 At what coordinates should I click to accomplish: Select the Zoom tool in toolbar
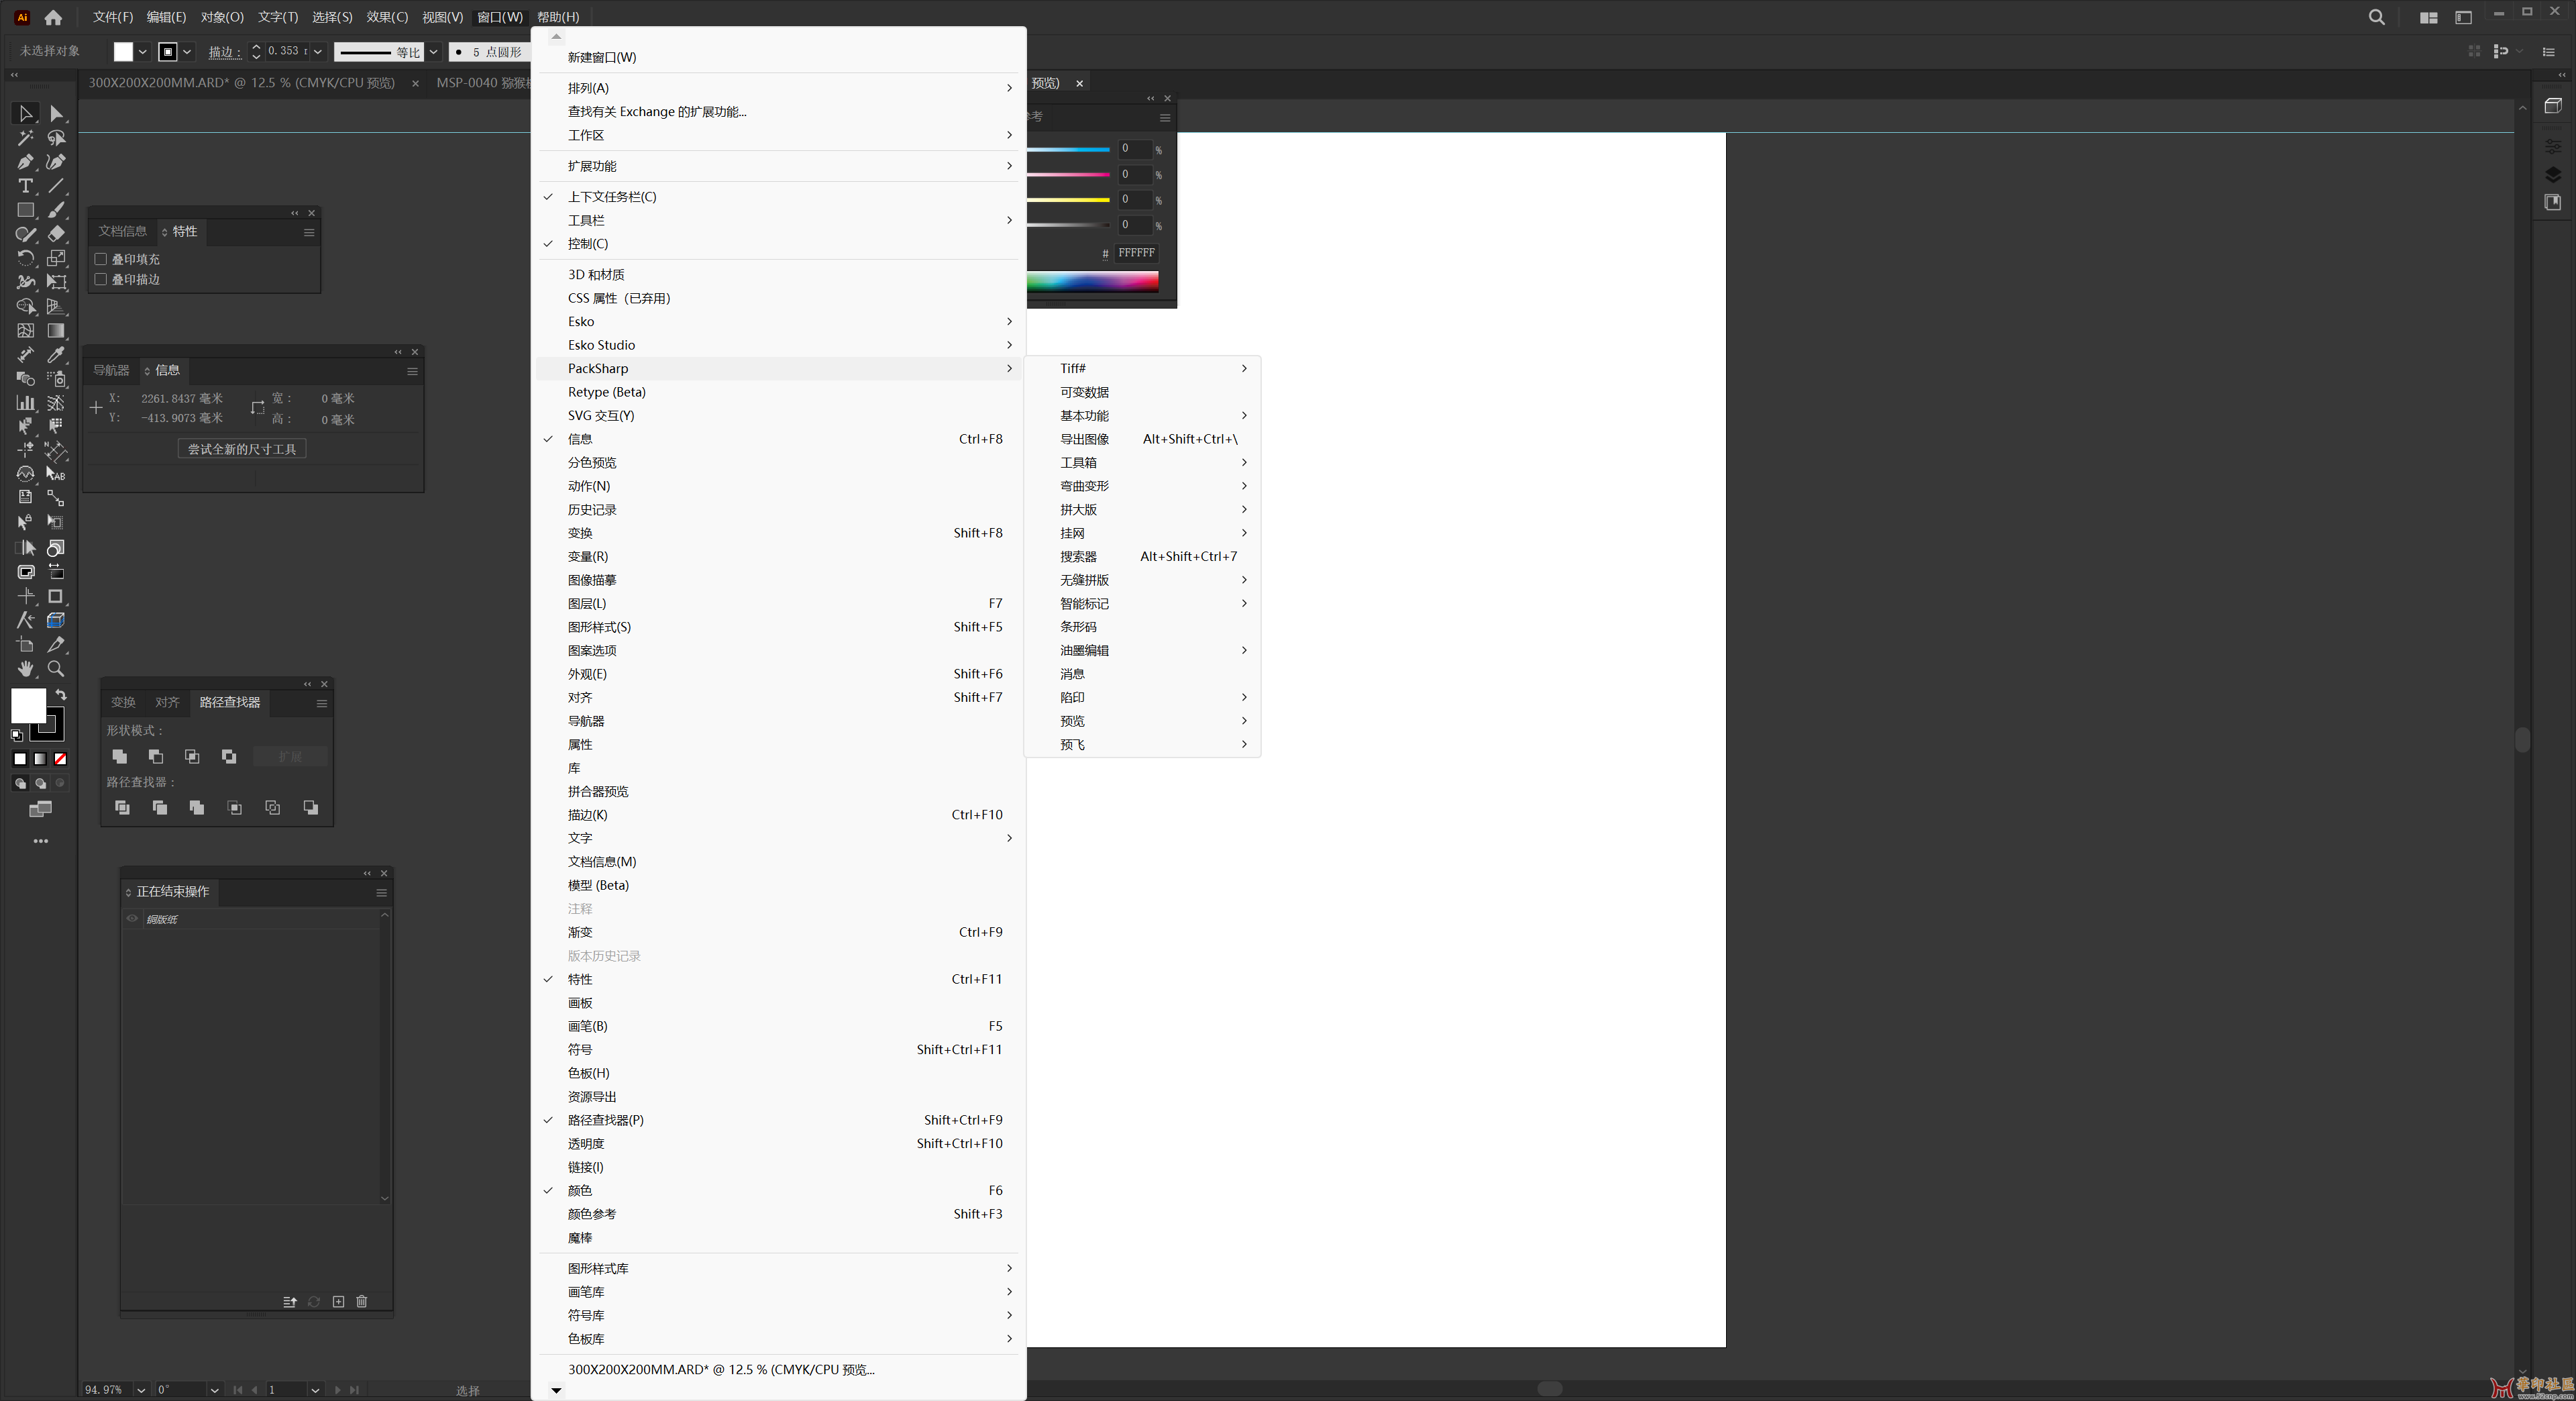pyautogui.click(x=56, y=669)
